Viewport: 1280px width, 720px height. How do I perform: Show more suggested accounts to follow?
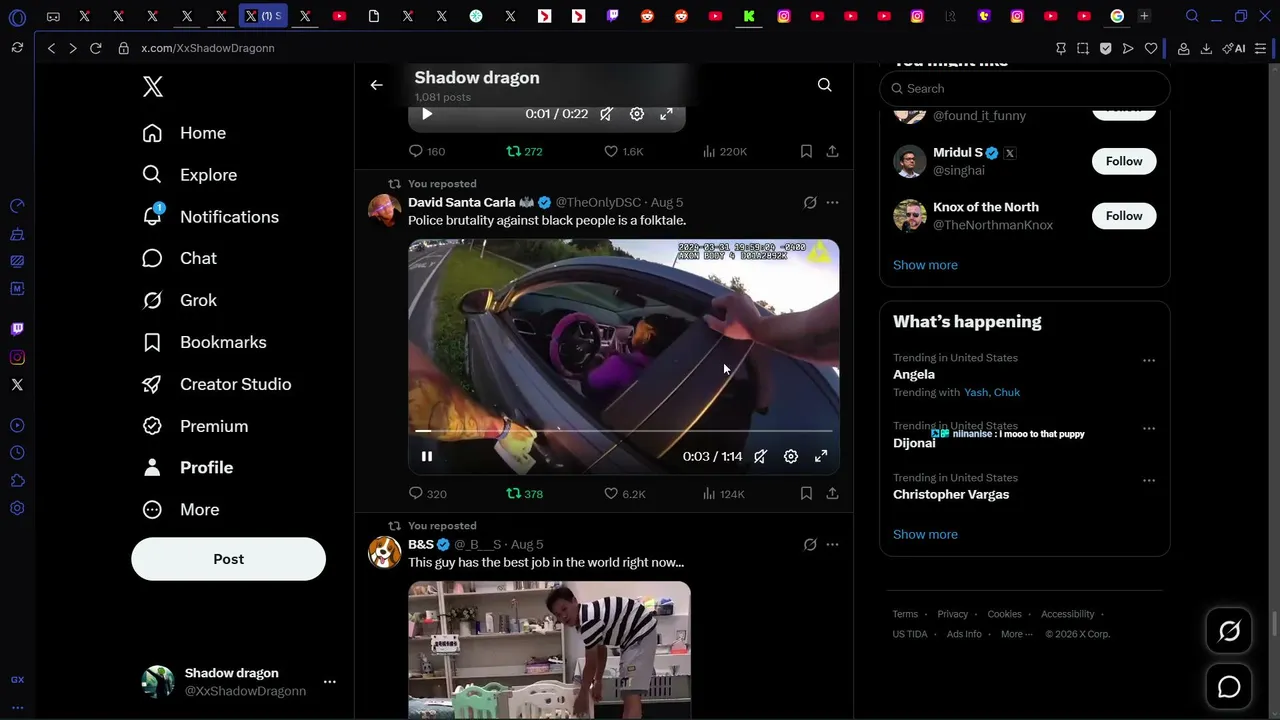coord(925,265)
